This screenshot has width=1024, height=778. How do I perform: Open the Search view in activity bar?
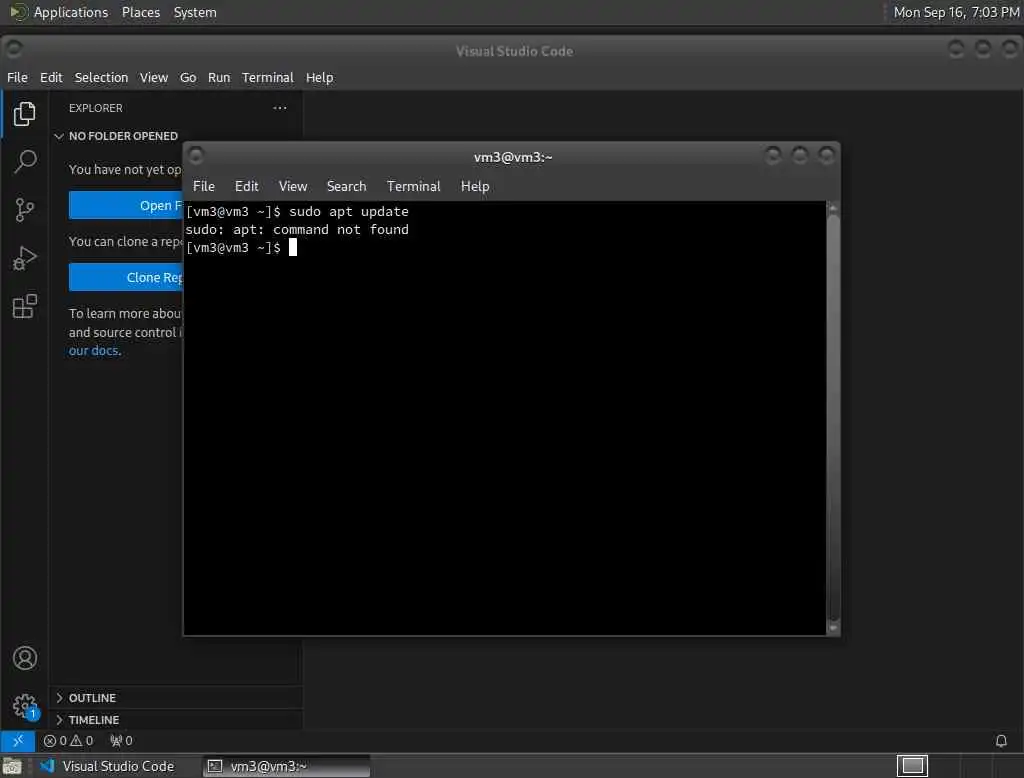coord(25,161)
